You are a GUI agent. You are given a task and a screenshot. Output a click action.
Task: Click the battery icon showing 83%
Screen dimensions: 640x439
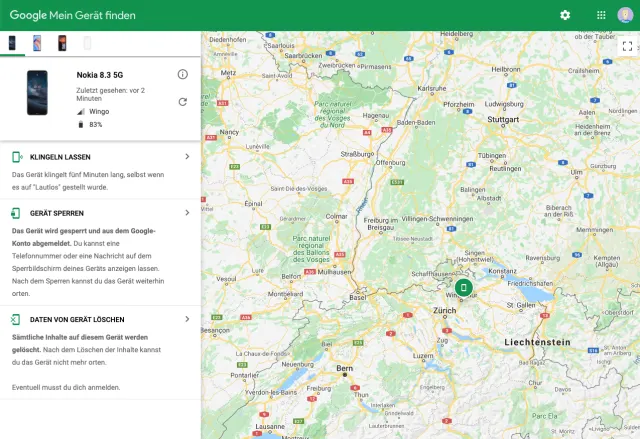[81, 124]
